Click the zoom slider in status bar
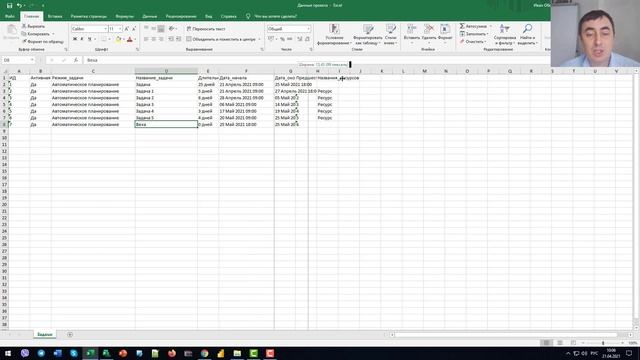640x360 pixels. pyautogui.click(x=603, y=343)
